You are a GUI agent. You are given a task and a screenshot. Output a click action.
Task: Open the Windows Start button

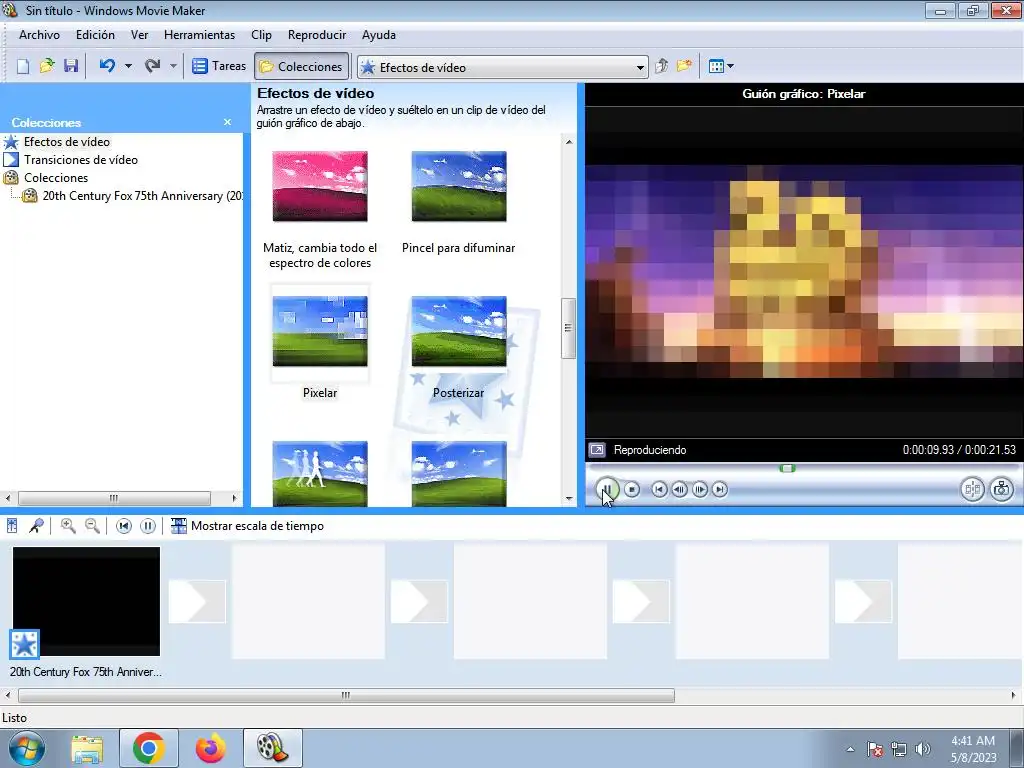[x=26, y=748]
